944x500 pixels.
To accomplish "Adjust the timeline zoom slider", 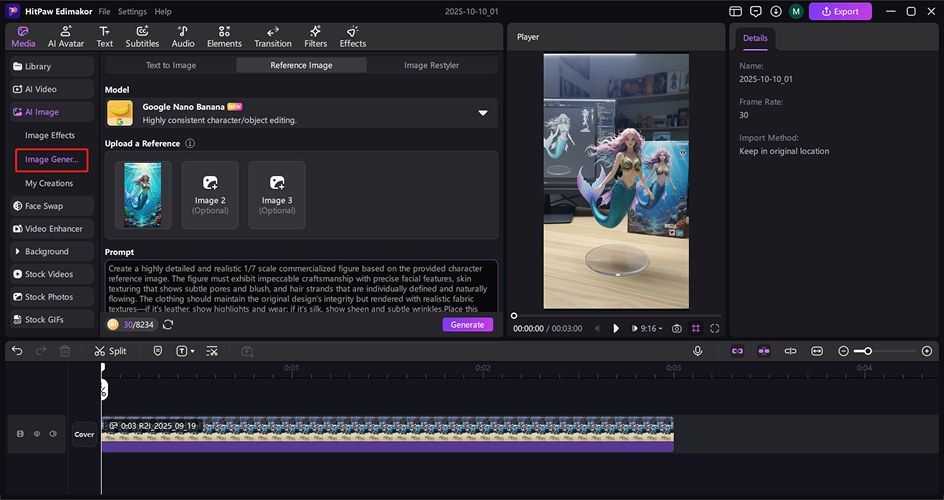I will point(868,351).
